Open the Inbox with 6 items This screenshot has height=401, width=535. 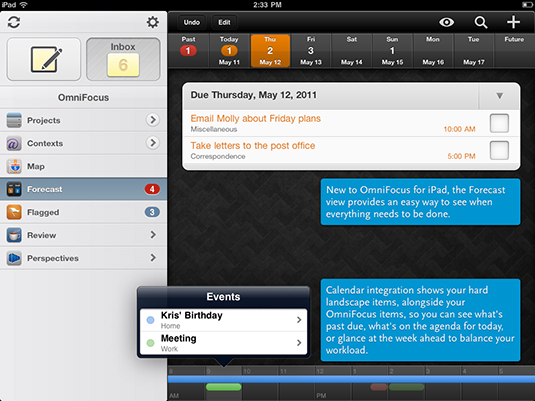123,59
